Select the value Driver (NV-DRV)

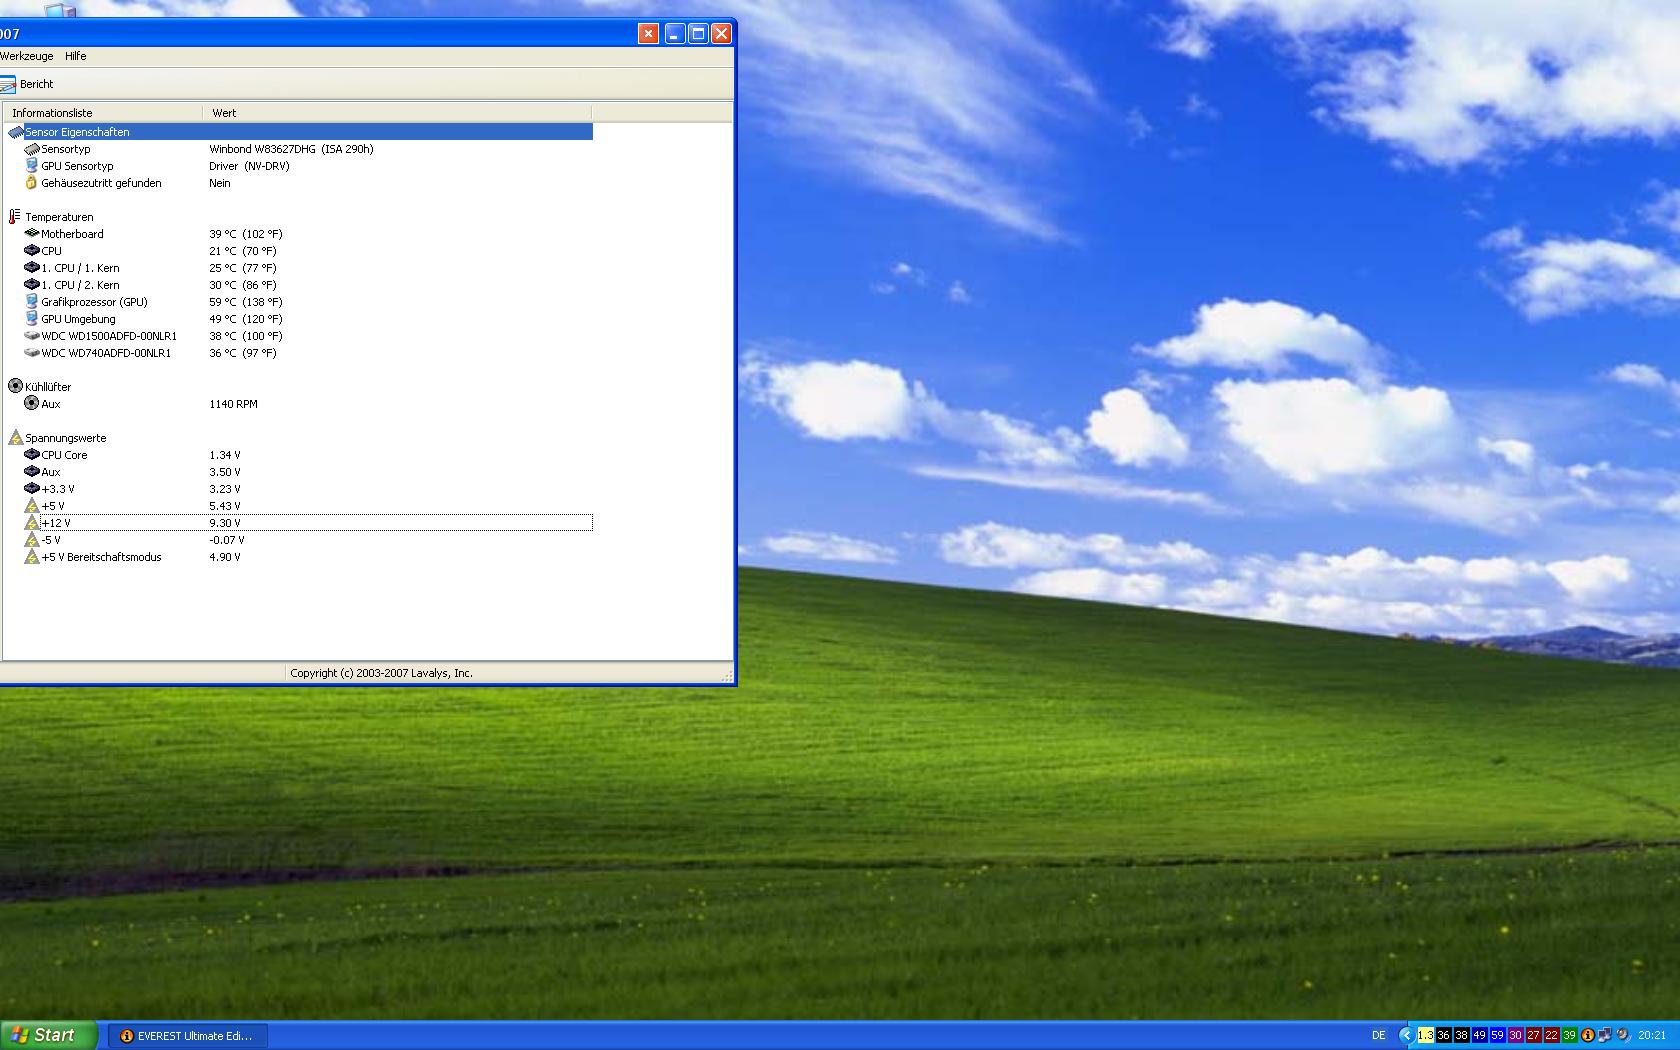[249, 166]
